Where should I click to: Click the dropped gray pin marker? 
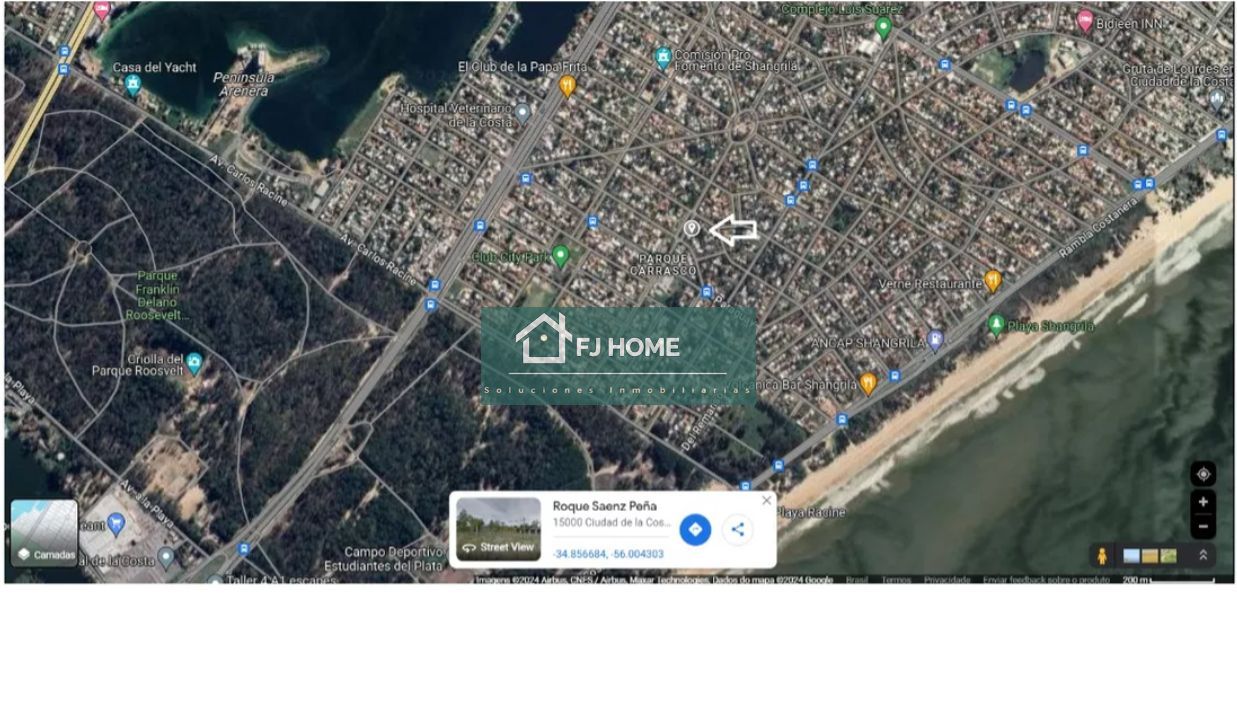[691, 229]
